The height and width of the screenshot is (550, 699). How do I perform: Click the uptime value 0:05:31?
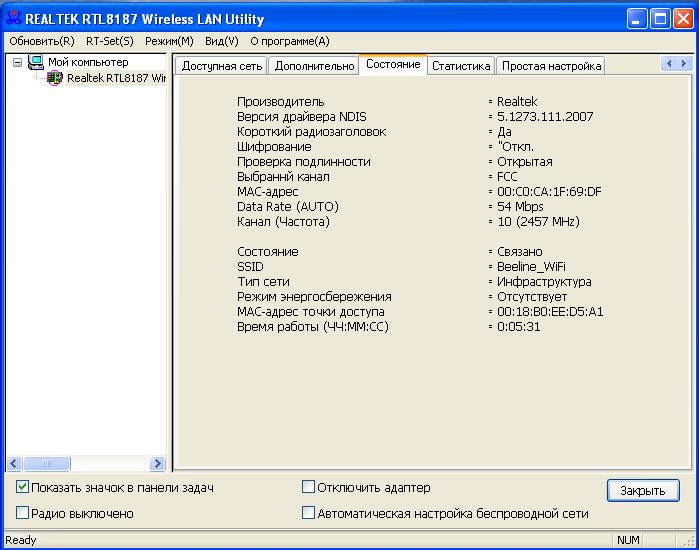point(518,327)
